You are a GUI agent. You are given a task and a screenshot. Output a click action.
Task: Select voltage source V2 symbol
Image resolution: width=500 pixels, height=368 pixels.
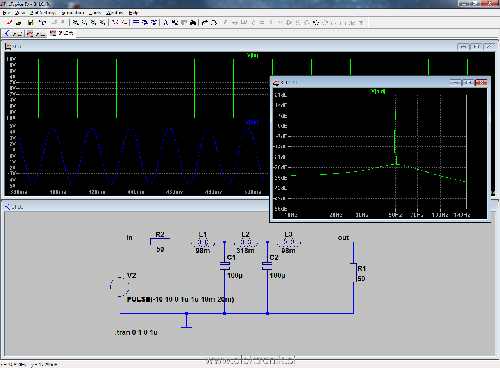point(120,286)
